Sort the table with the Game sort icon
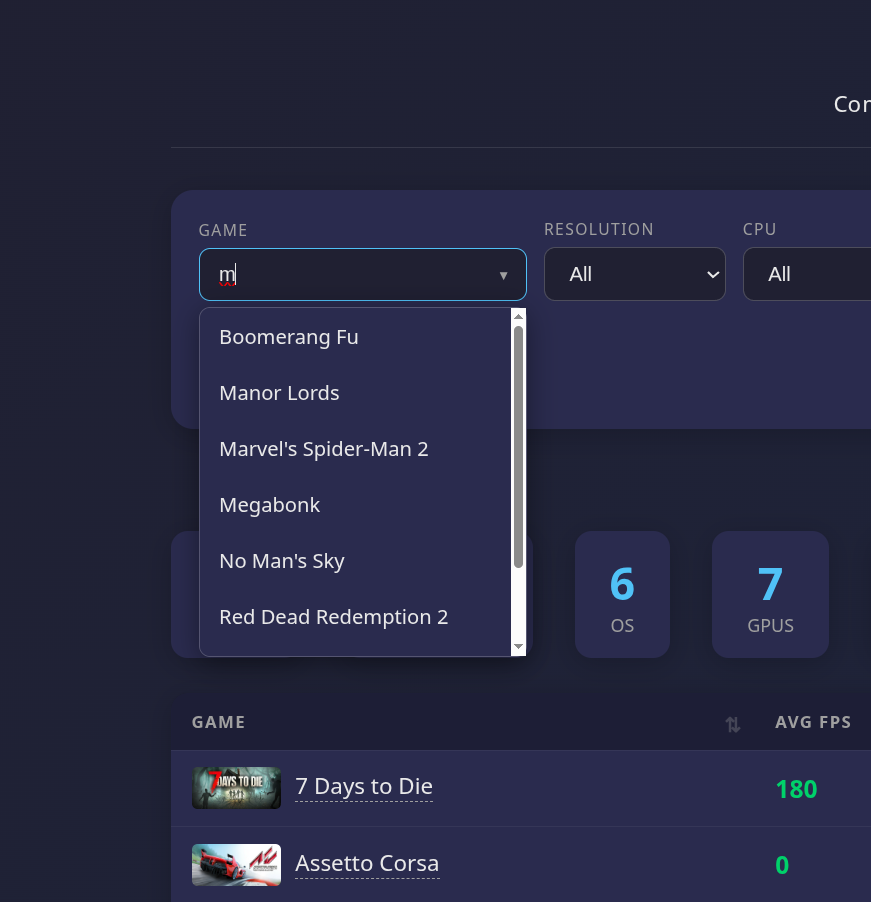The width and height of the screenshot is (871, 902). point(733,724)
